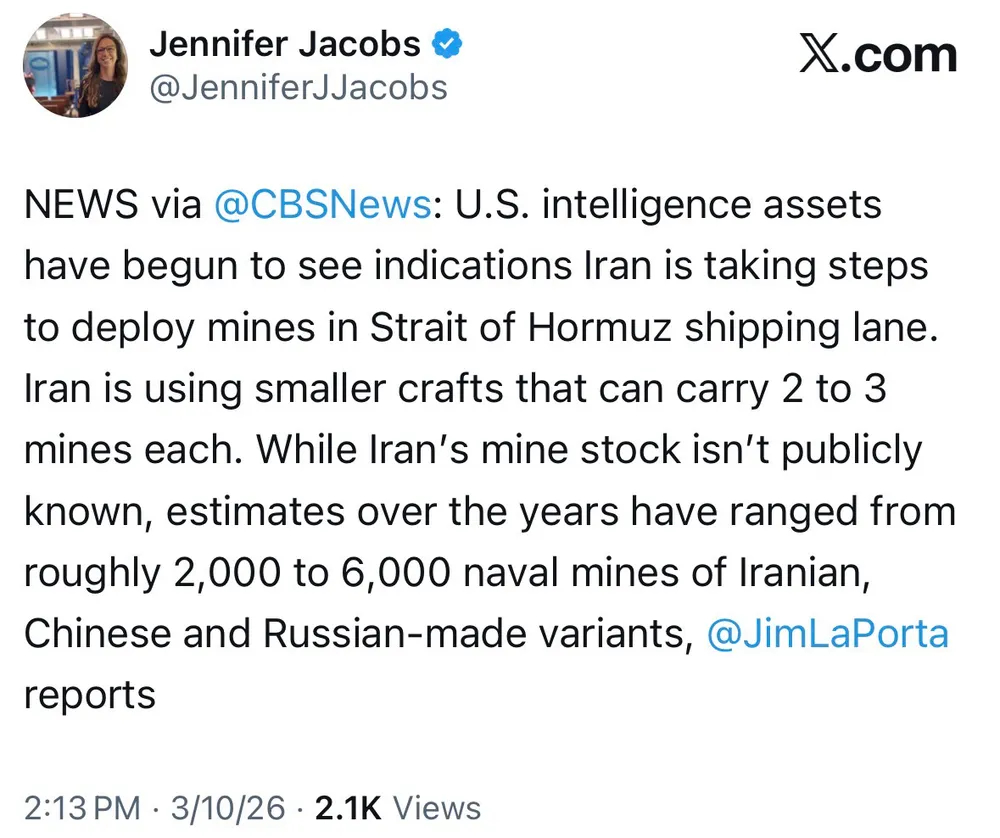Click the word "NEWS" starting the post

point(80,205)
